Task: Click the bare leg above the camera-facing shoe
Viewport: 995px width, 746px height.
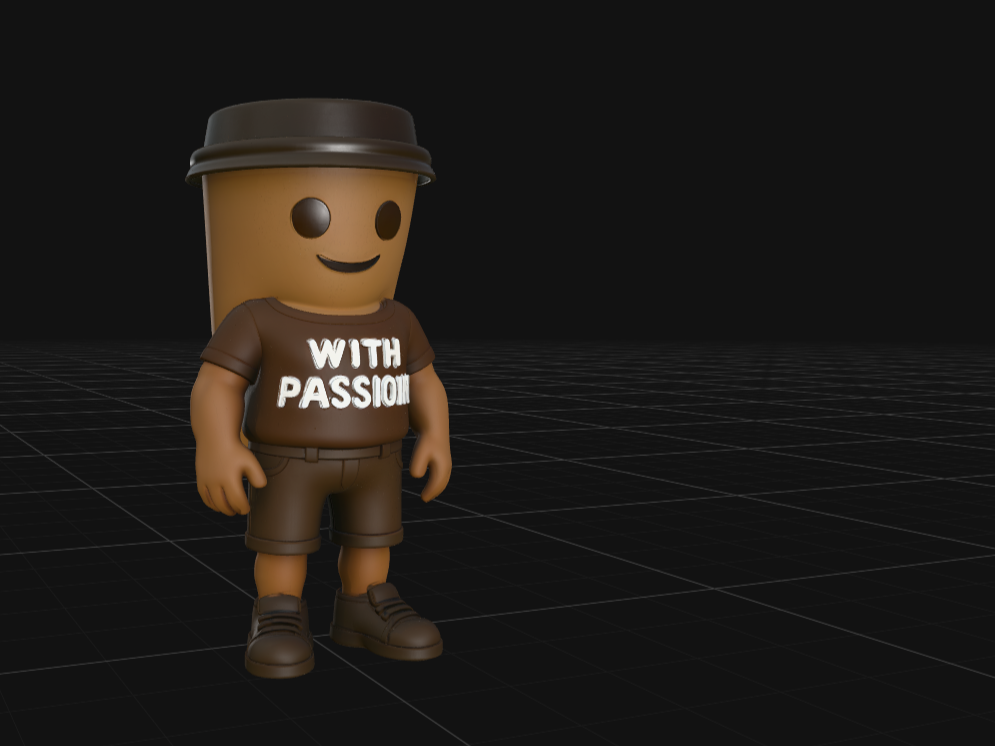Action: click(281, 574)
